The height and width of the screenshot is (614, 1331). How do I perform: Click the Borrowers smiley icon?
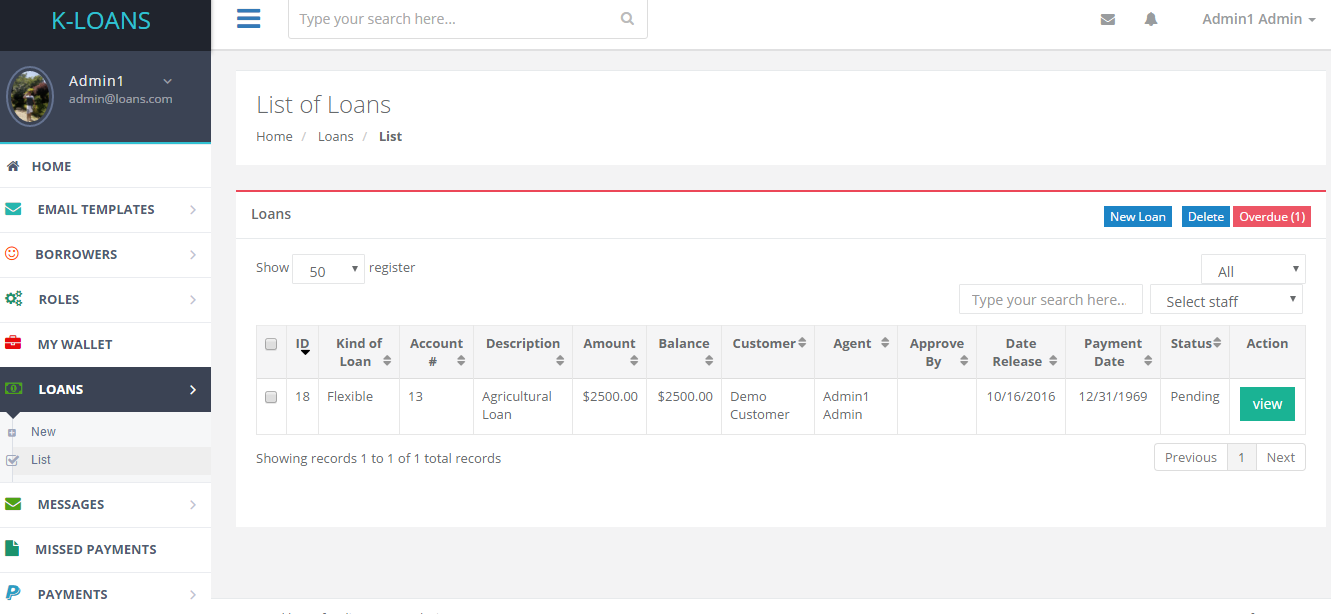pos(12,254)
